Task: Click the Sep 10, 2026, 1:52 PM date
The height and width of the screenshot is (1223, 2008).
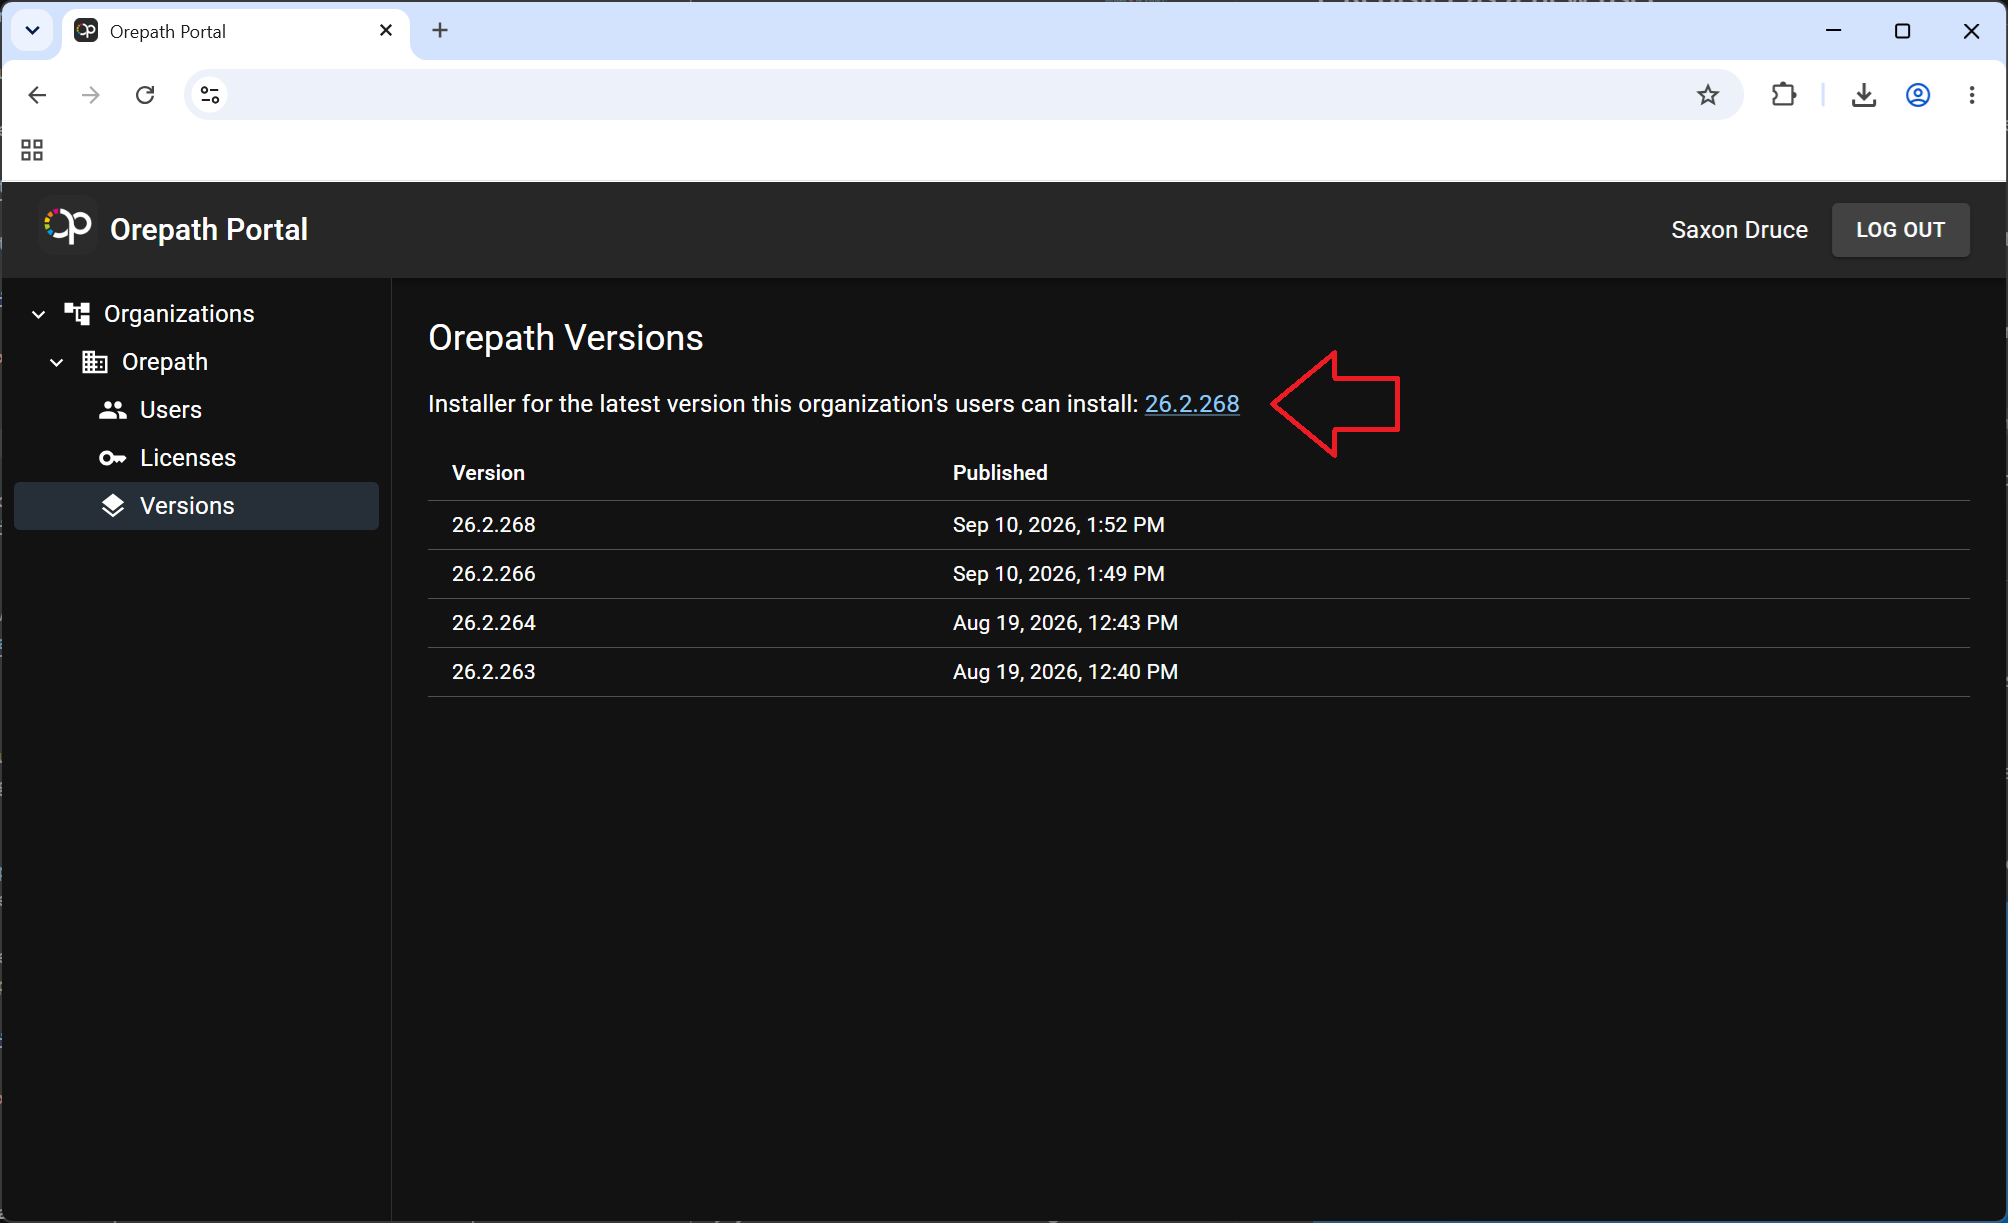Action: point(1058,525)
